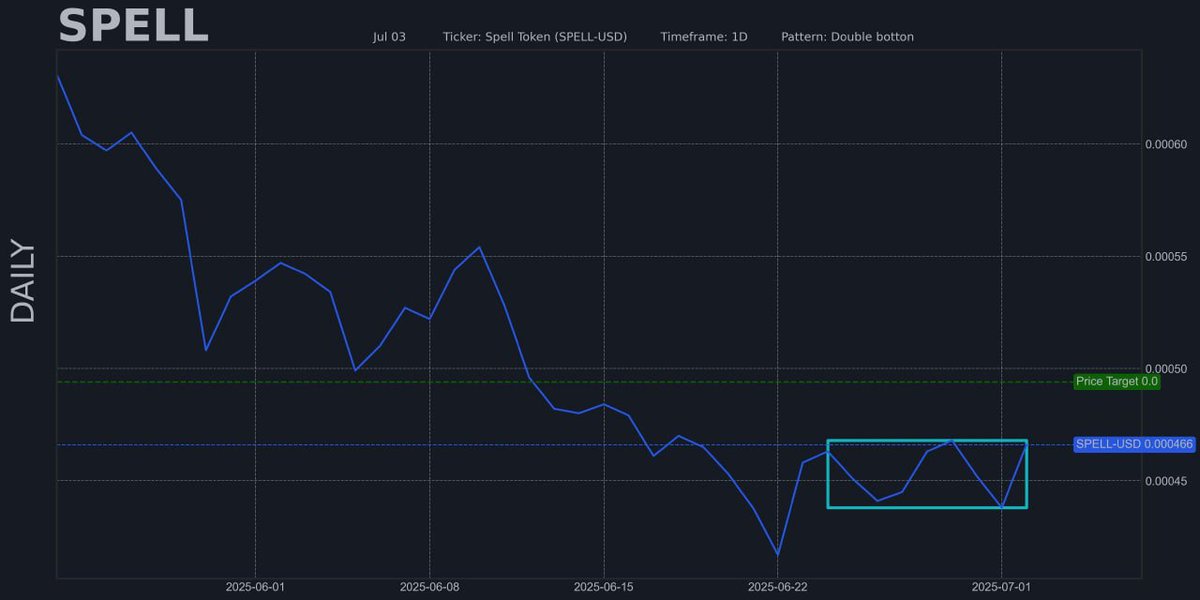Click the Jul 03 date label

(389, 37)
